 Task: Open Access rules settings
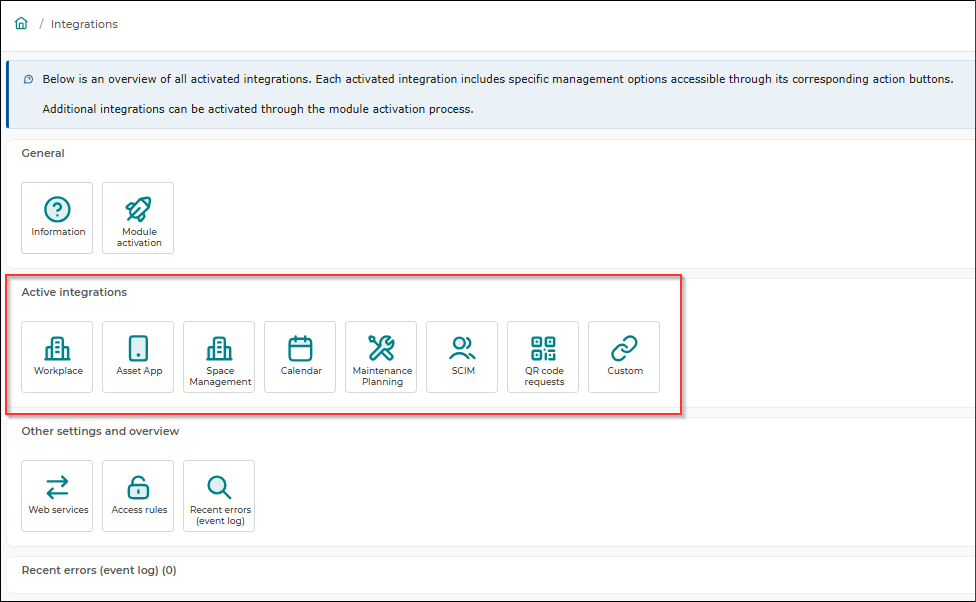pos(138,496)
